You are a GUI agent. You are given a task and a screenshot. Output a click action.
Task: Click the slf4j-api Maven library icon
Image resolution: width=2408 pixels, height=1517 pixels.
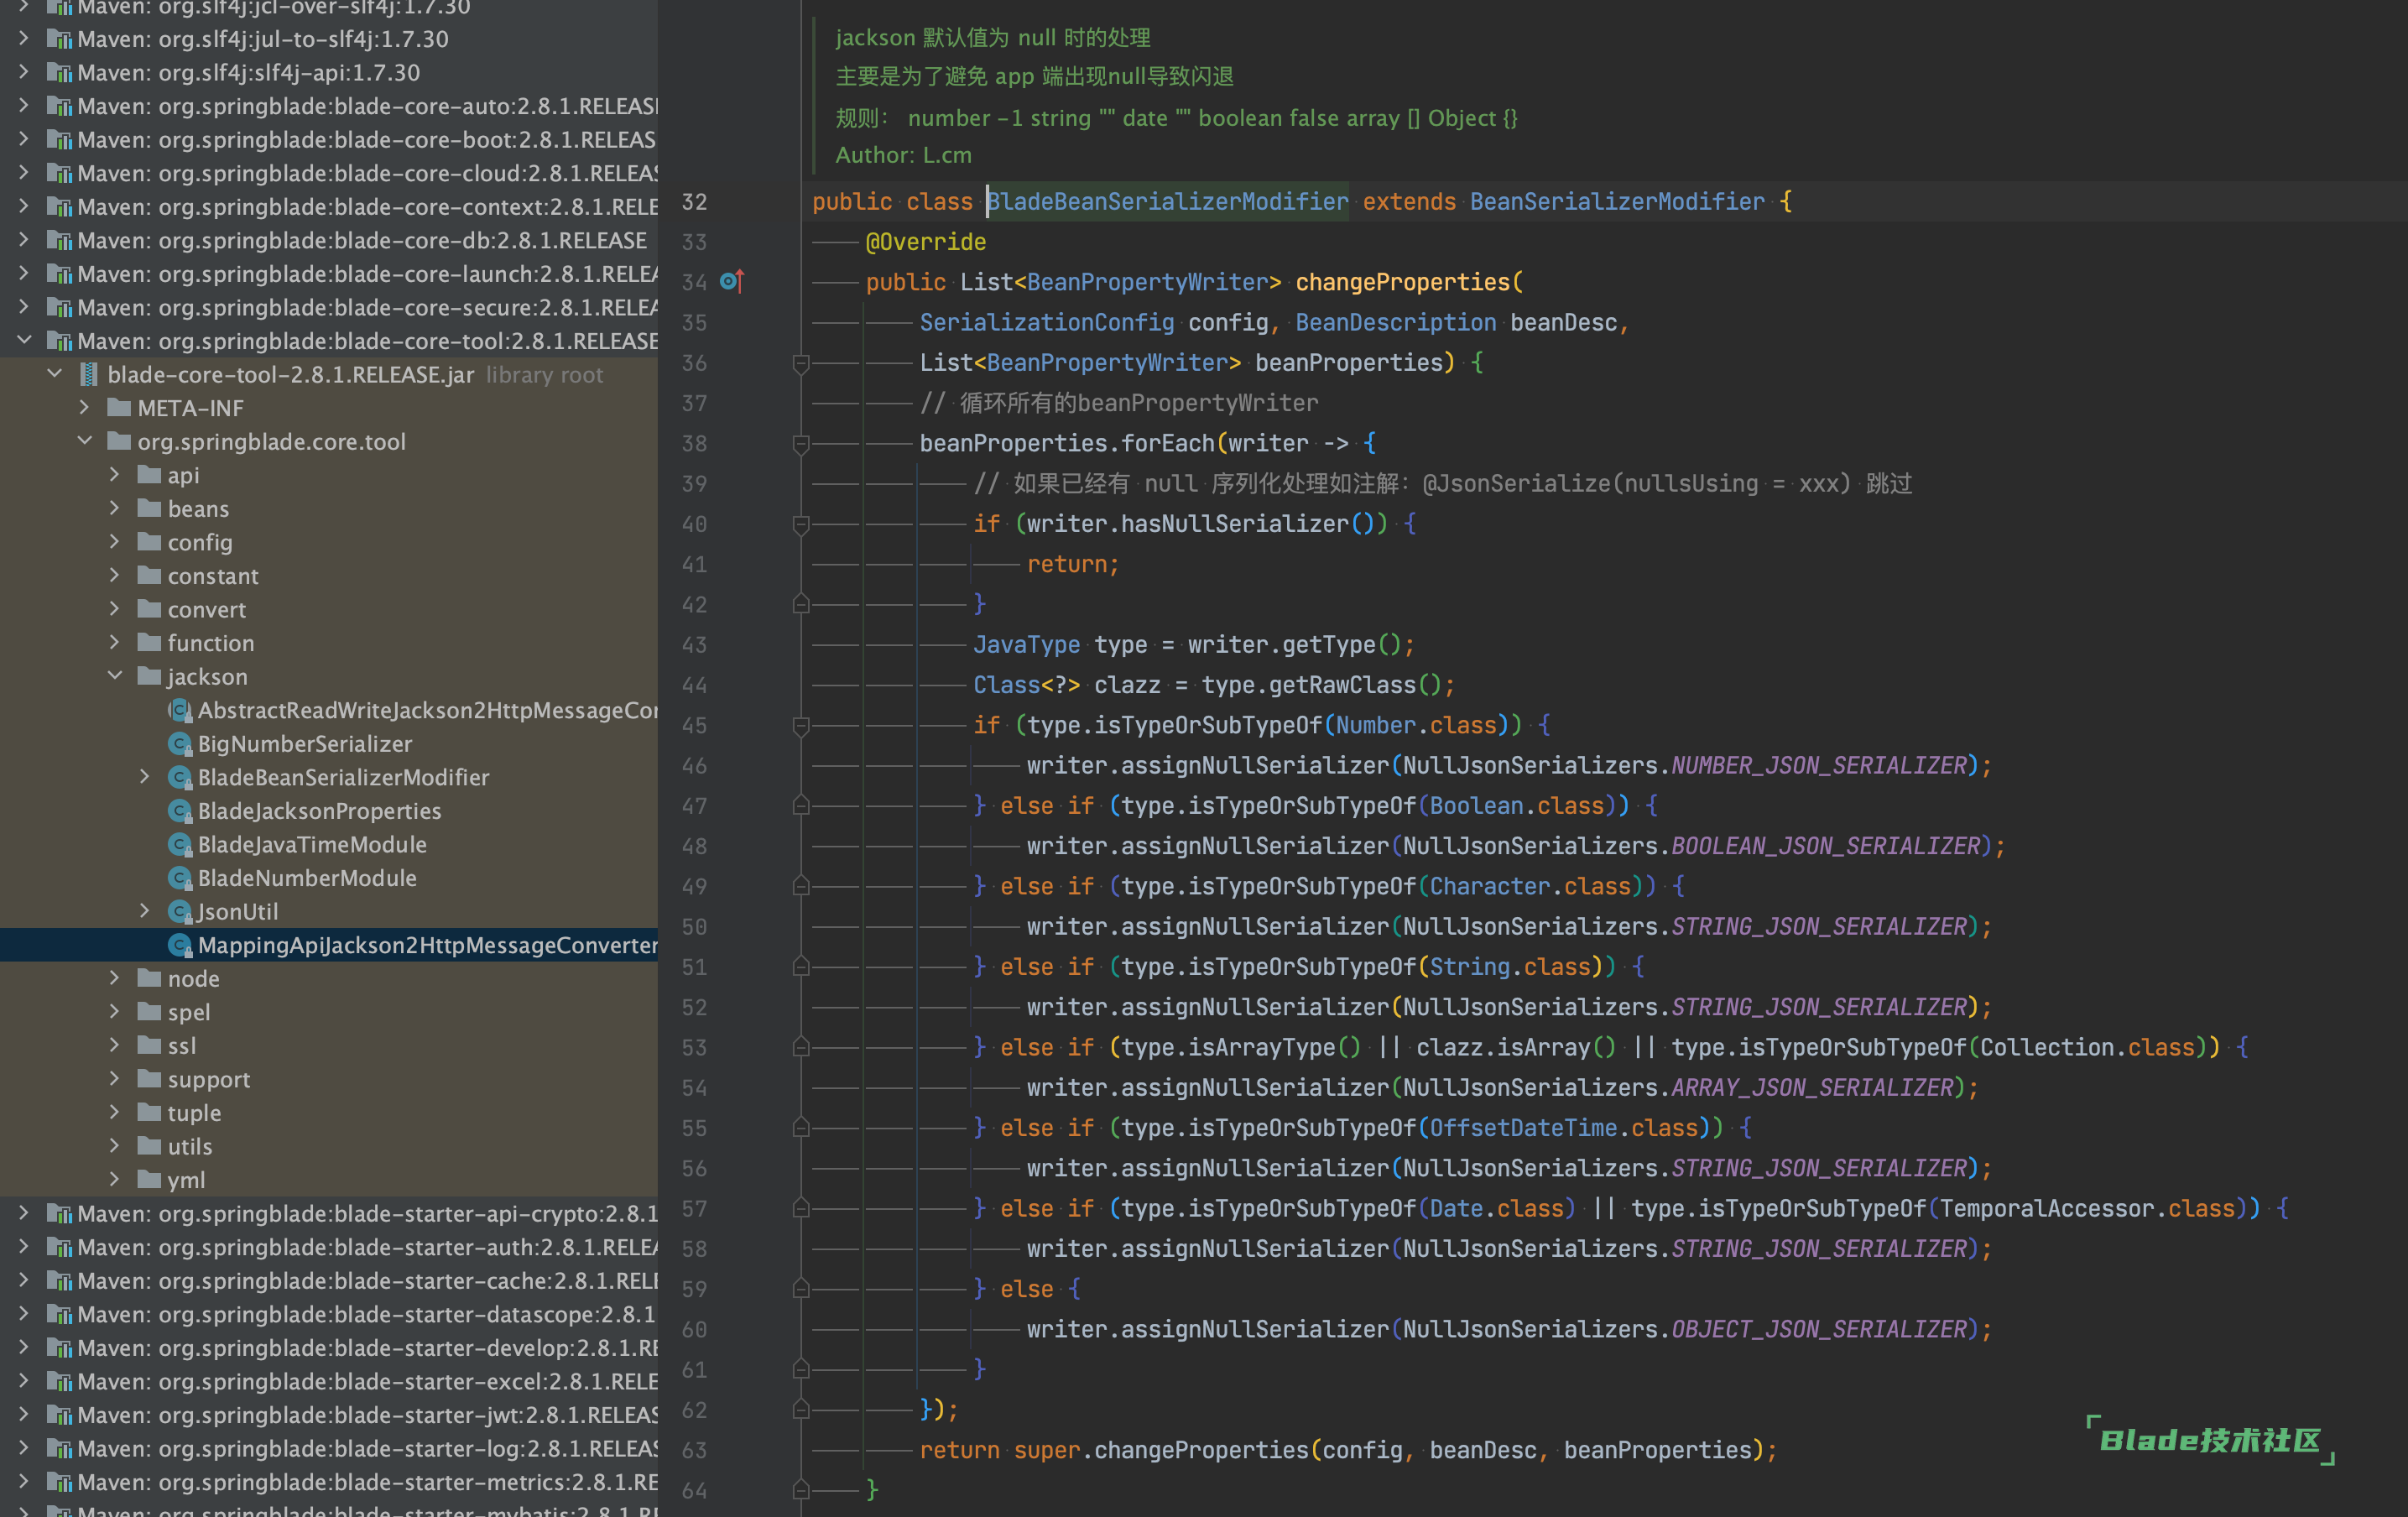tap(60, 73)
